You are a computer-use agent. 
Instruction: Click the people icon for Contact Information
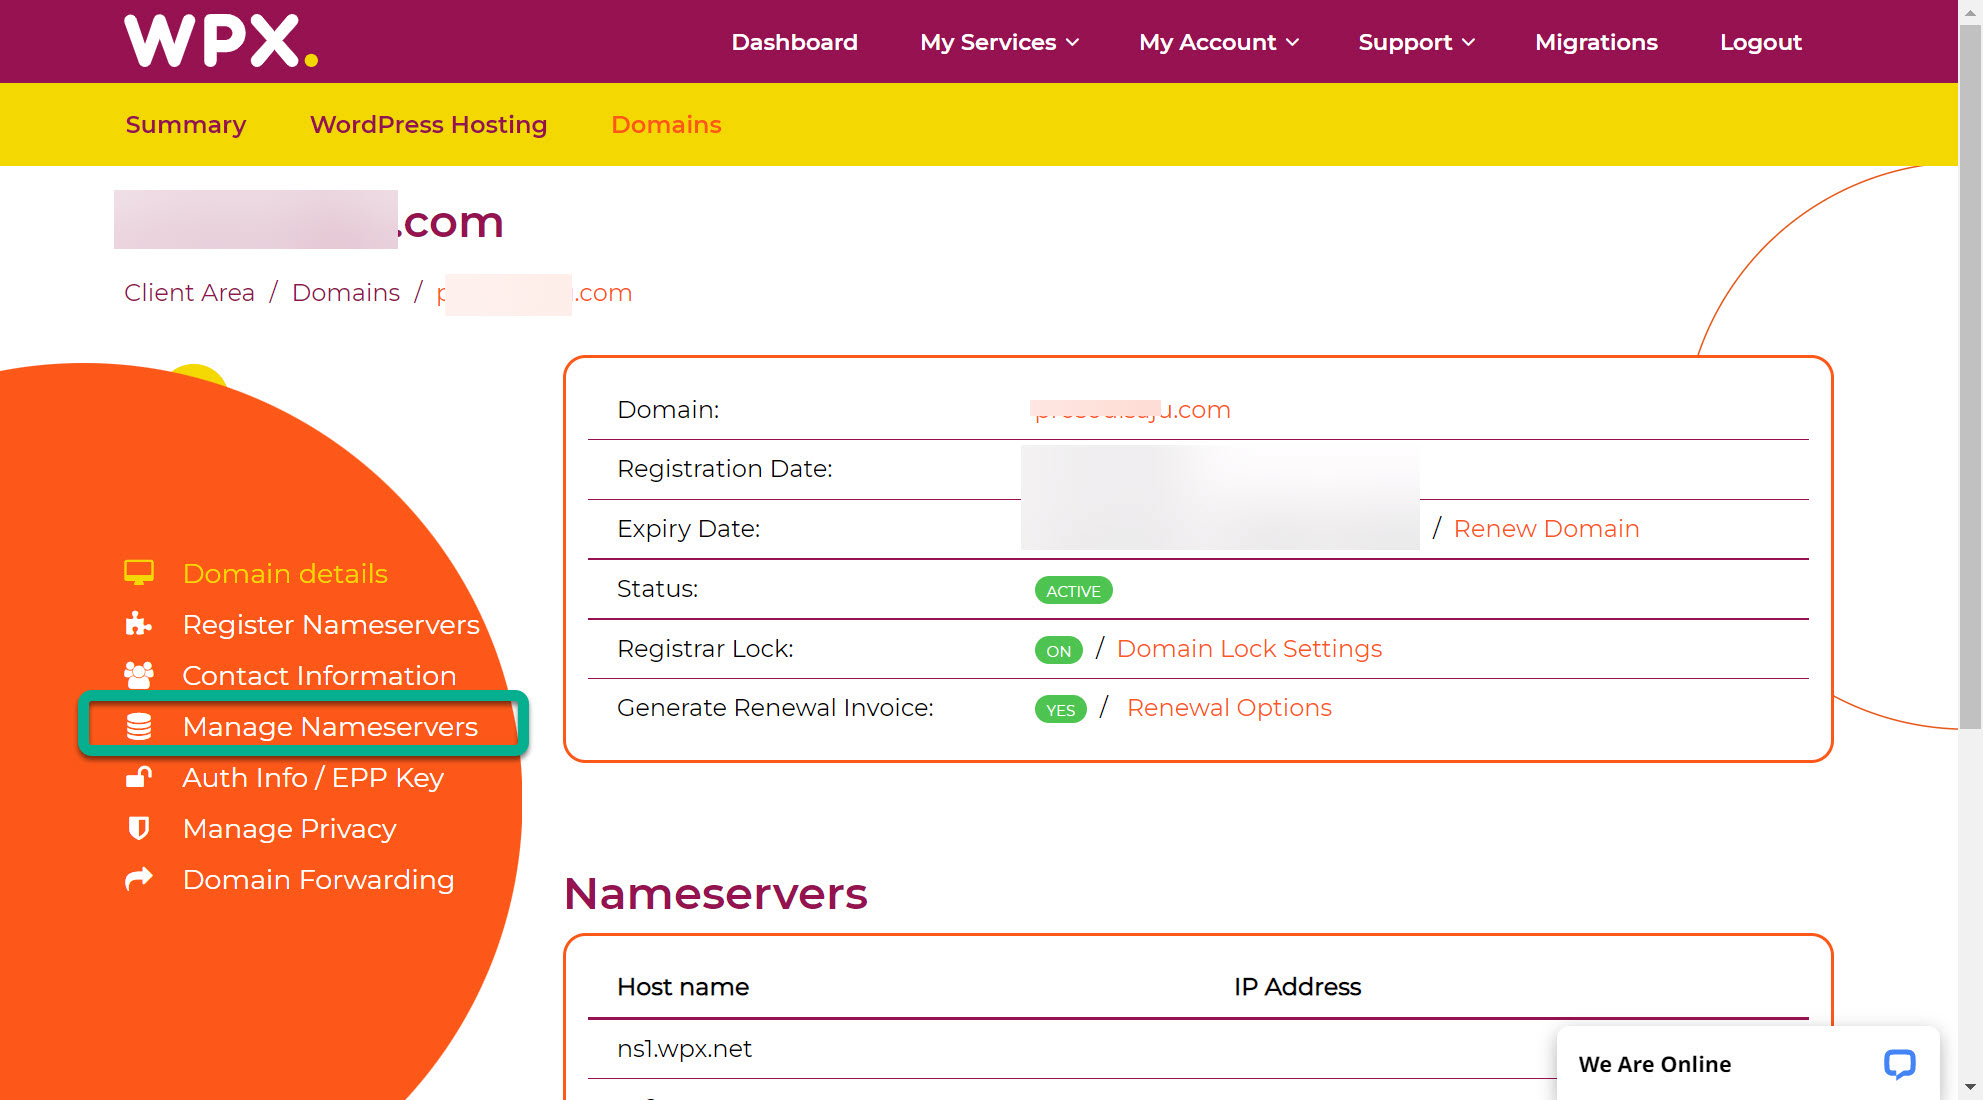click(138, 675)
